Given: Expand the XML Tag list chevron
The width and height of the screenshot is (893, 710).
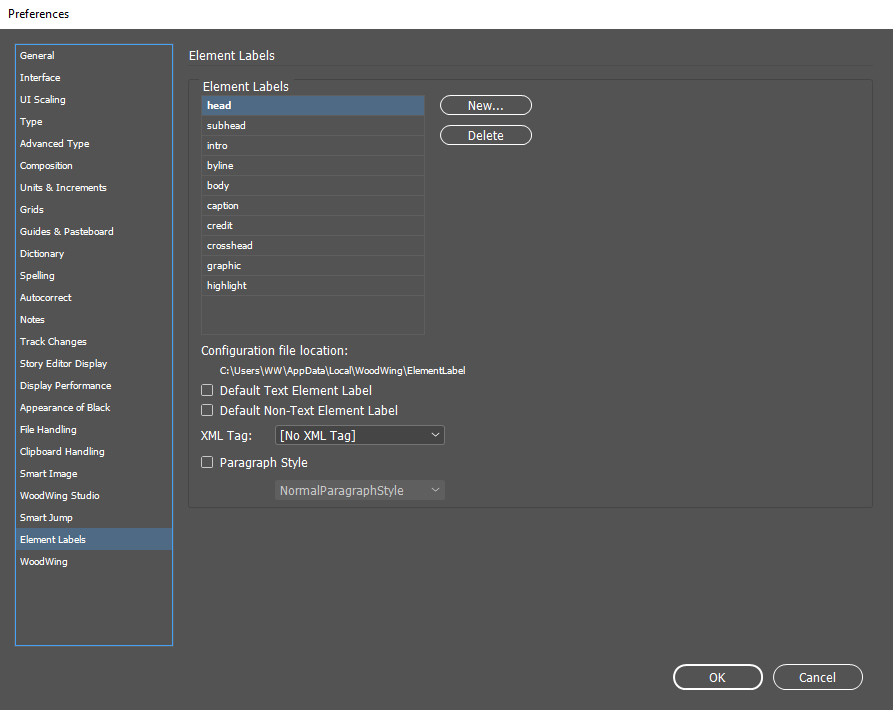Looking at the screenshot, I should (x=434, y=435).
